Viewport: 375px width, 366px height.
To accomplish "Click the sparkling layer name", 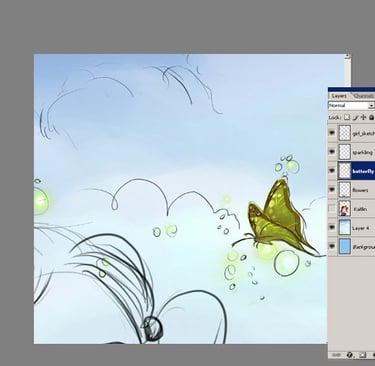I will (362, 152).
